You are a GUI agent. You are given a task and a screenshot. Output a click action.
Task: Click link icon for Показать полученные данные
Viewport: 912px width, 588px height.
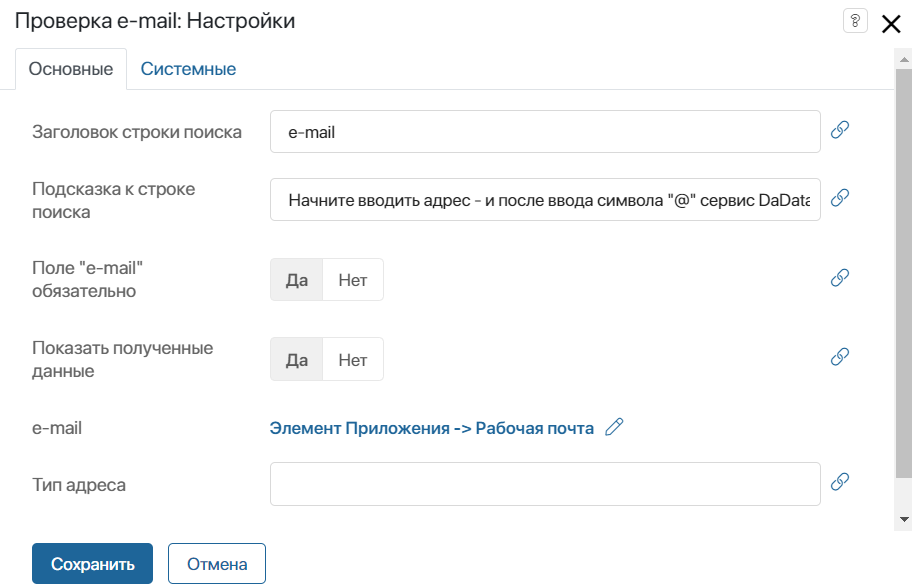click(x=839, y=356)
